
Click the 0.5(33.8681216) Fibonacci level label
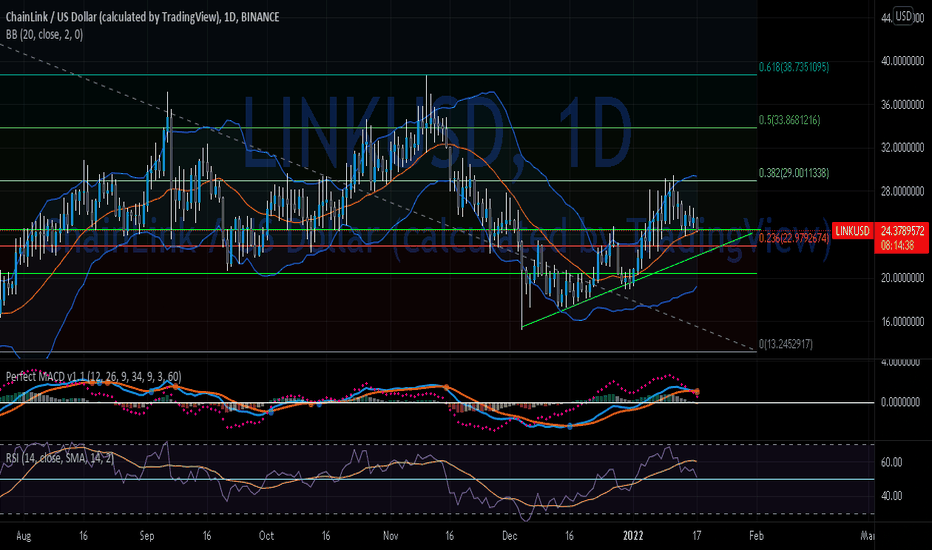[789, 120]
